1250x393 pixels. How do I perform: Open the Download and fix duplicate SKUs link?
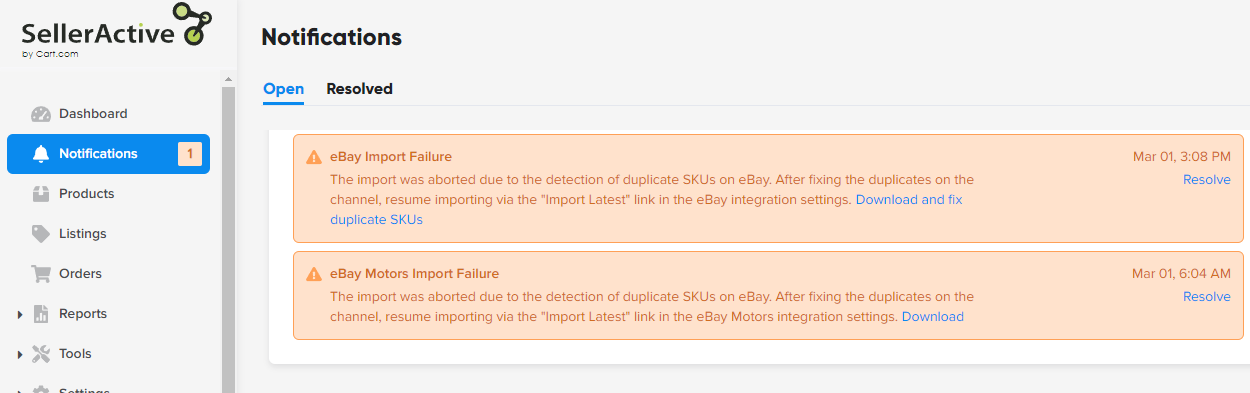646,210
